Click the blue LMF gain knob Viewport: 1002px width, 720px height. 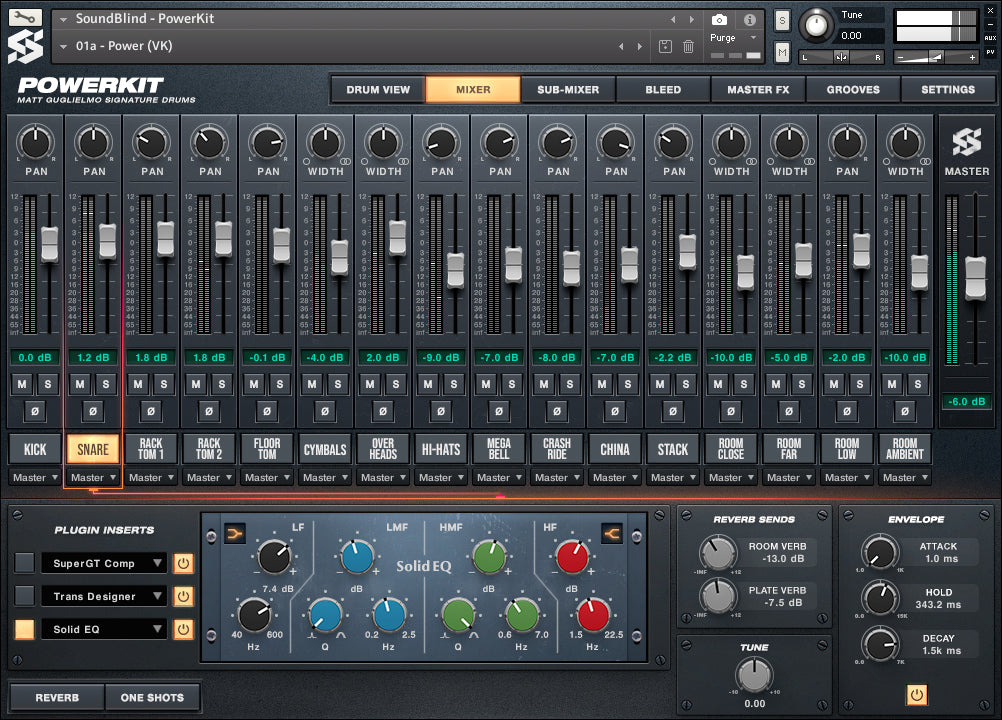(x=357, y=556)
